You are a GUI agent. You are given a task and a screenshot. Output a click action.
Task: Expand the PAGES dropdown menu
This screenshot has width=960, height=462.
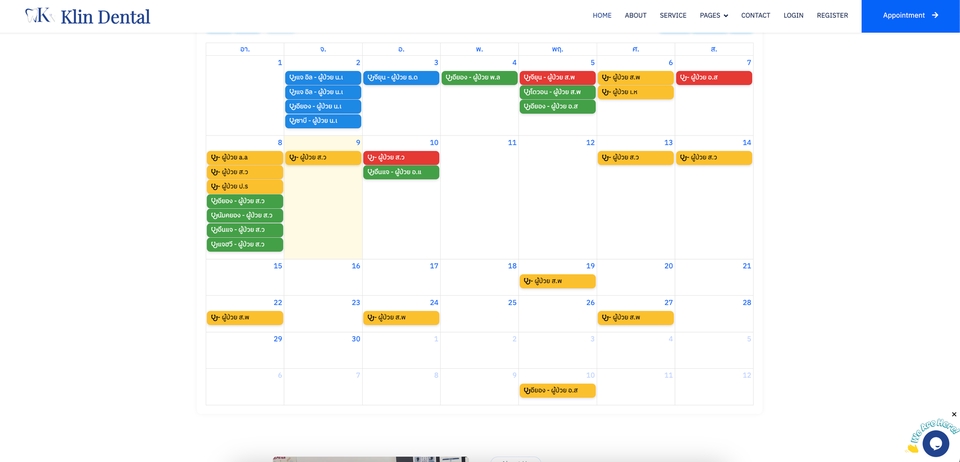[x=713, y=16]
